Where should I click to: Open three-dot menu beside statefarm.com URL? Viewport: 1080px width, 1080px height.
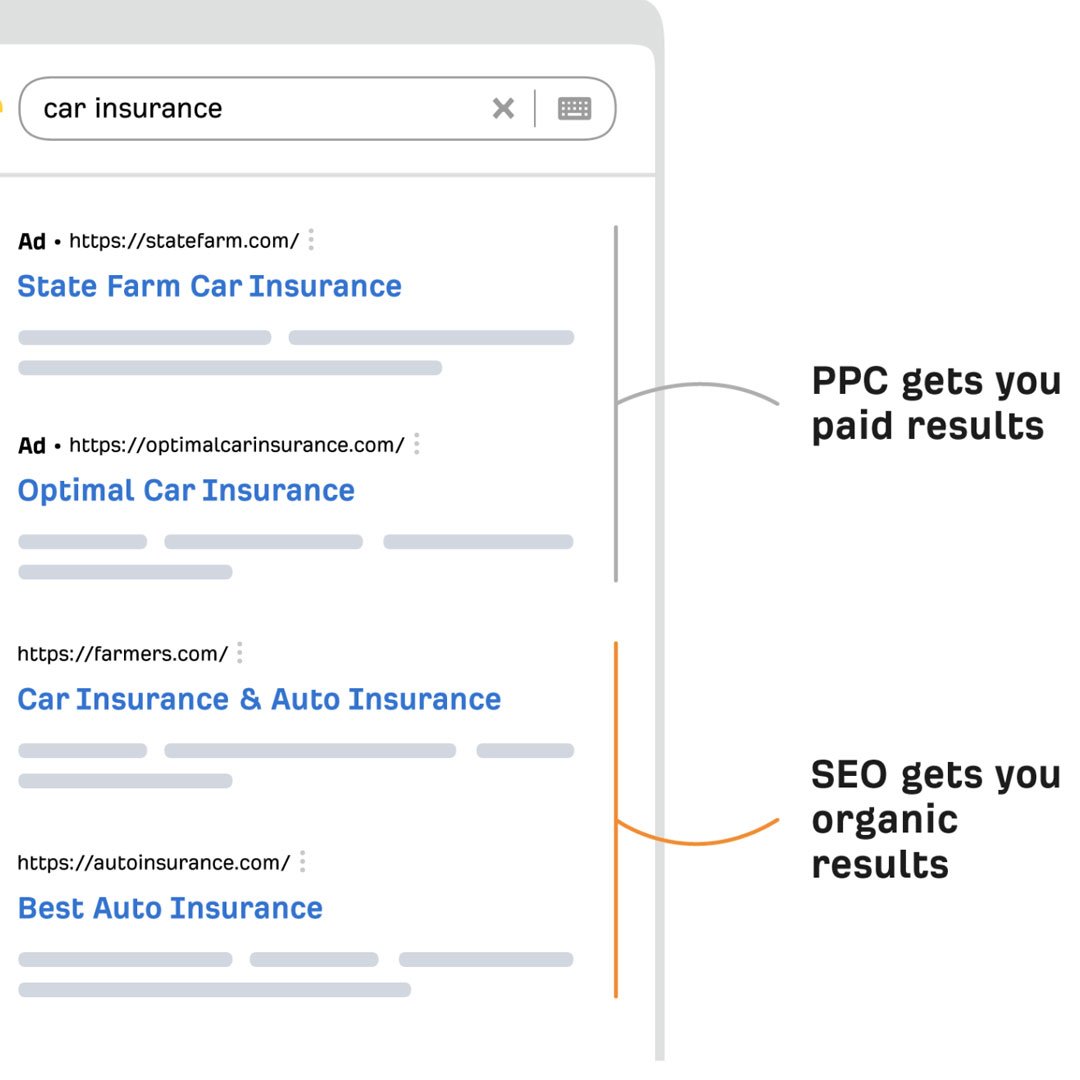[x=311, y=240]
